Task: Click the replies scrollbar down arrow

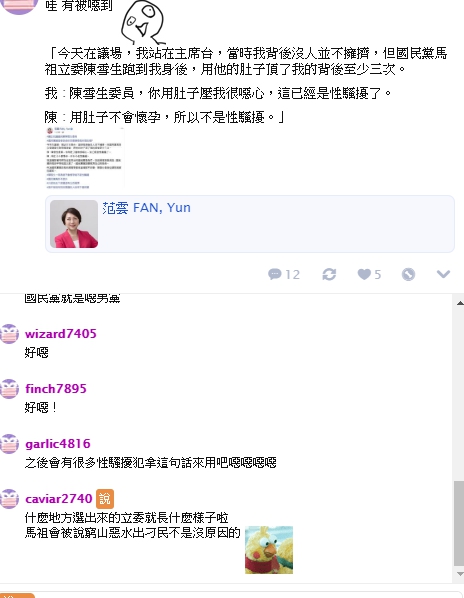Action: [459, 574]
